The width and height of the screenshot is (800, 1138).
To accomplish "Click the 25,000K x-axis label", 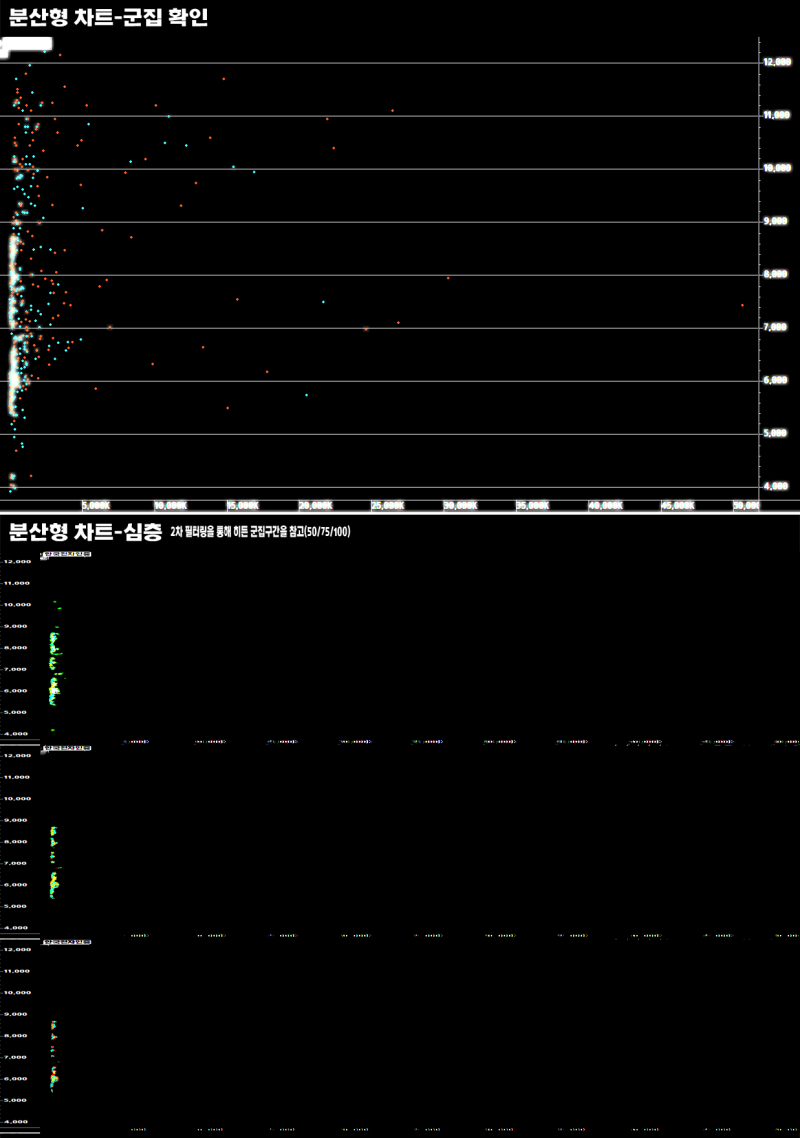I will [388, 506].
